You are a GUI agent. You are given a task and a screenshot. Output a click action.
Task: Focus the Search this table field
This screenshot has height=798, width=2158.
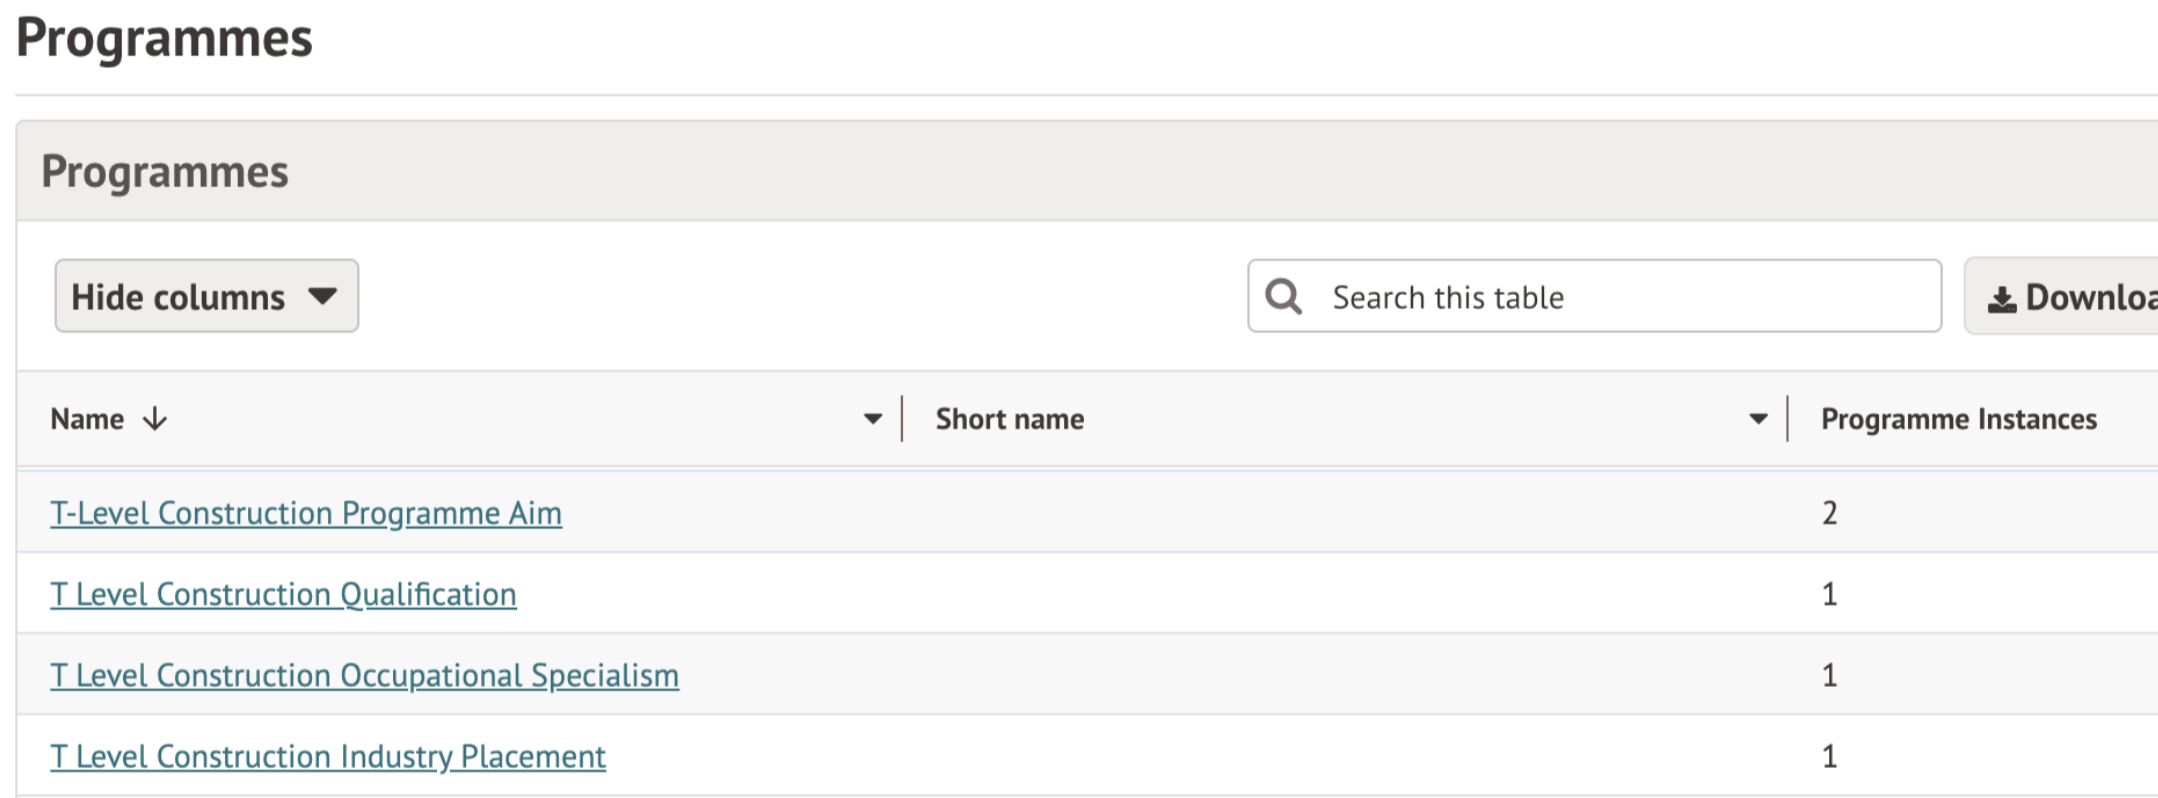point(1620,297)
